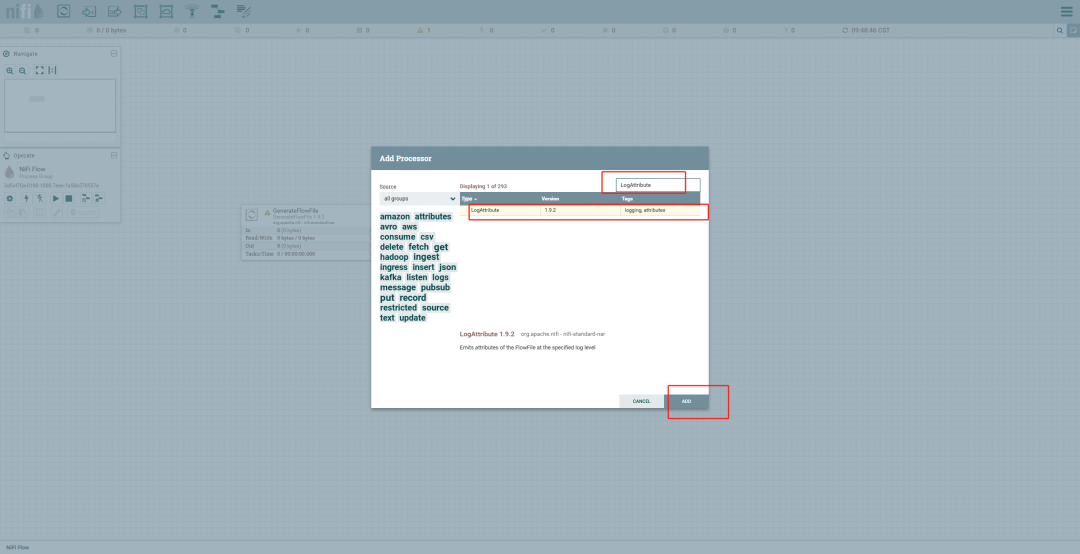The height and width of the screenshot is (554, 1080).
Task: Filter by the 'hadoop' tag
Action: [x=394, y=257]
